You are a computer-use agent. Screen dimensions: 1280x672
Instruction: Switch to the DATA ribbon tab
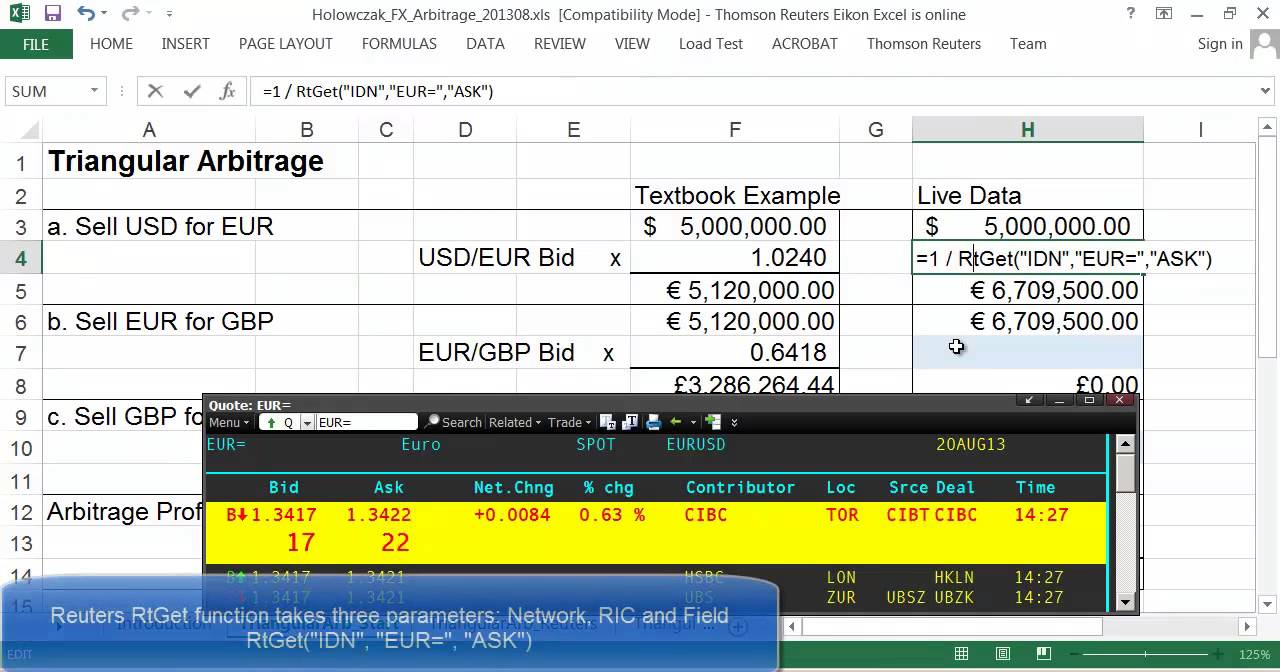click(485, 44)
